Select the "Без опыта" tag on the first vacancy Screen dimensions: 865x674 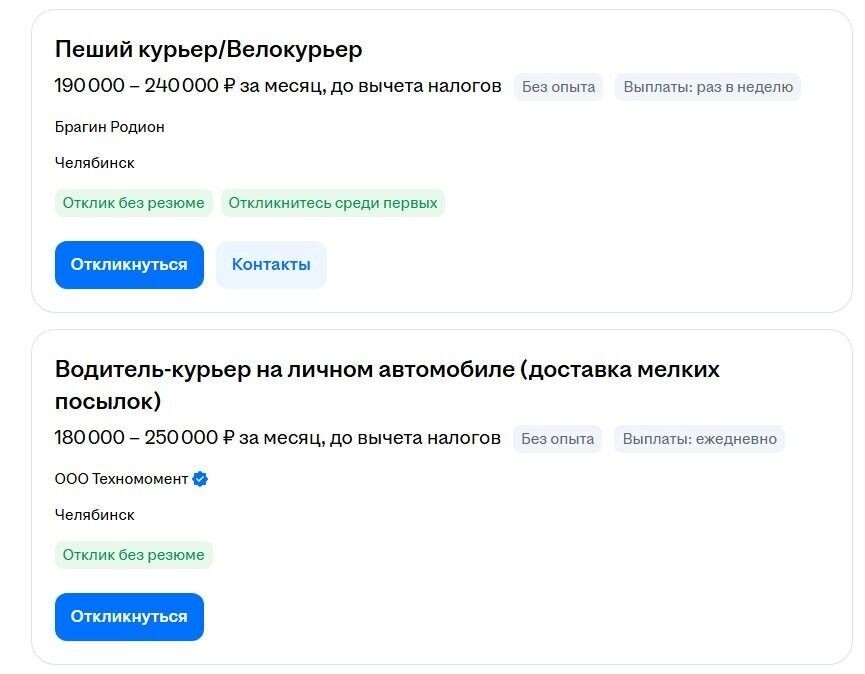(x=556, y=87)
